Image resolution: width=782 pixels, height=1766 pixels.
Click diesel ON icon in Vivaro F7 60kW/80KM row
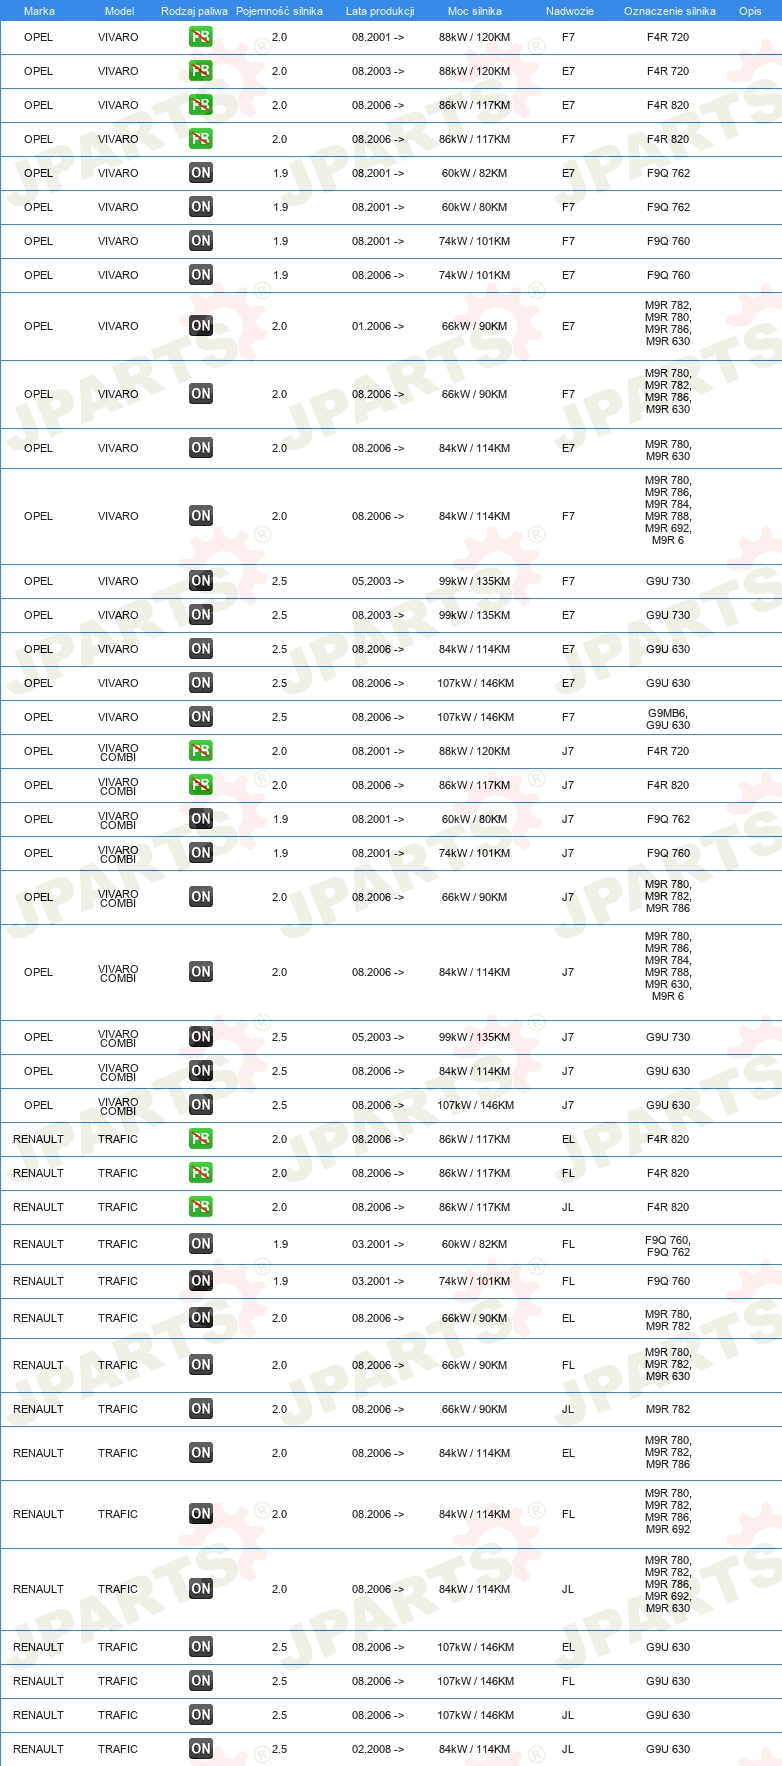(x=201, y=207)
